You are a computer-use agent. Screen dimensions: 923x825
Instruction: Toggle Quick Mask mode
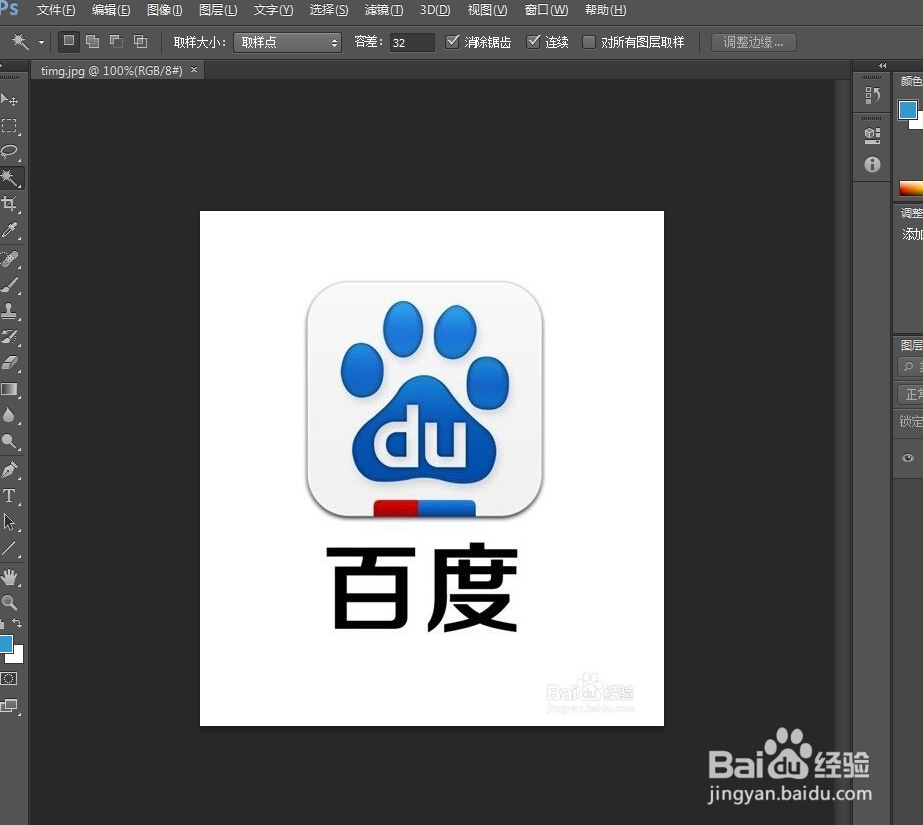(9, 678)
